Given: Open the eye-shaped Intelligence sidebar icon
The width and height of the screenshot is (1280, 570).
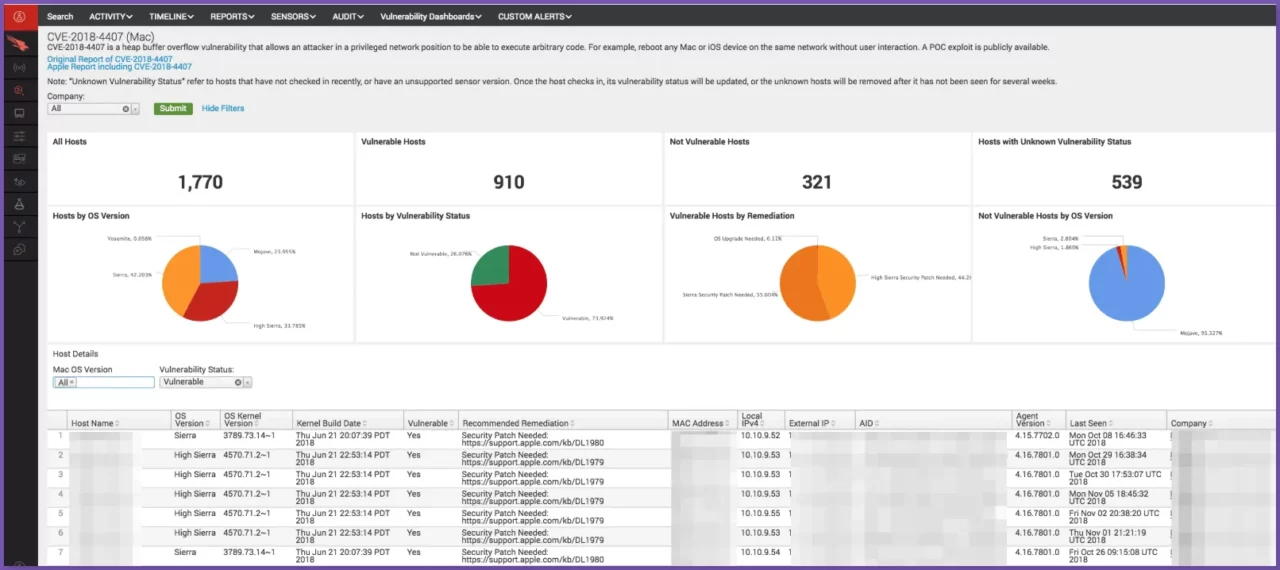Looking at the screenshot, I should click(19, 182).
